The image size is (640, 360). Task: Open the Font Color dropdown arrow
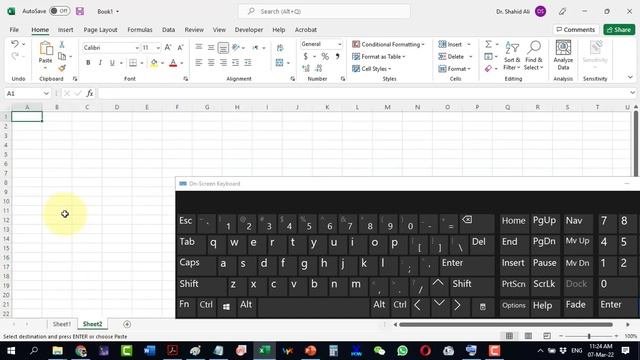[182, 63]
